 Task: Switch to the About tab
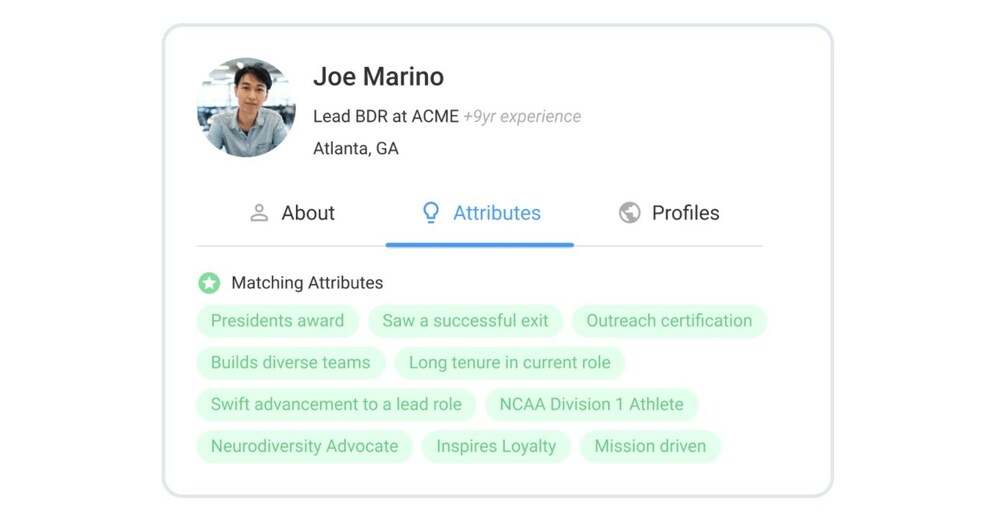(293, 213)
